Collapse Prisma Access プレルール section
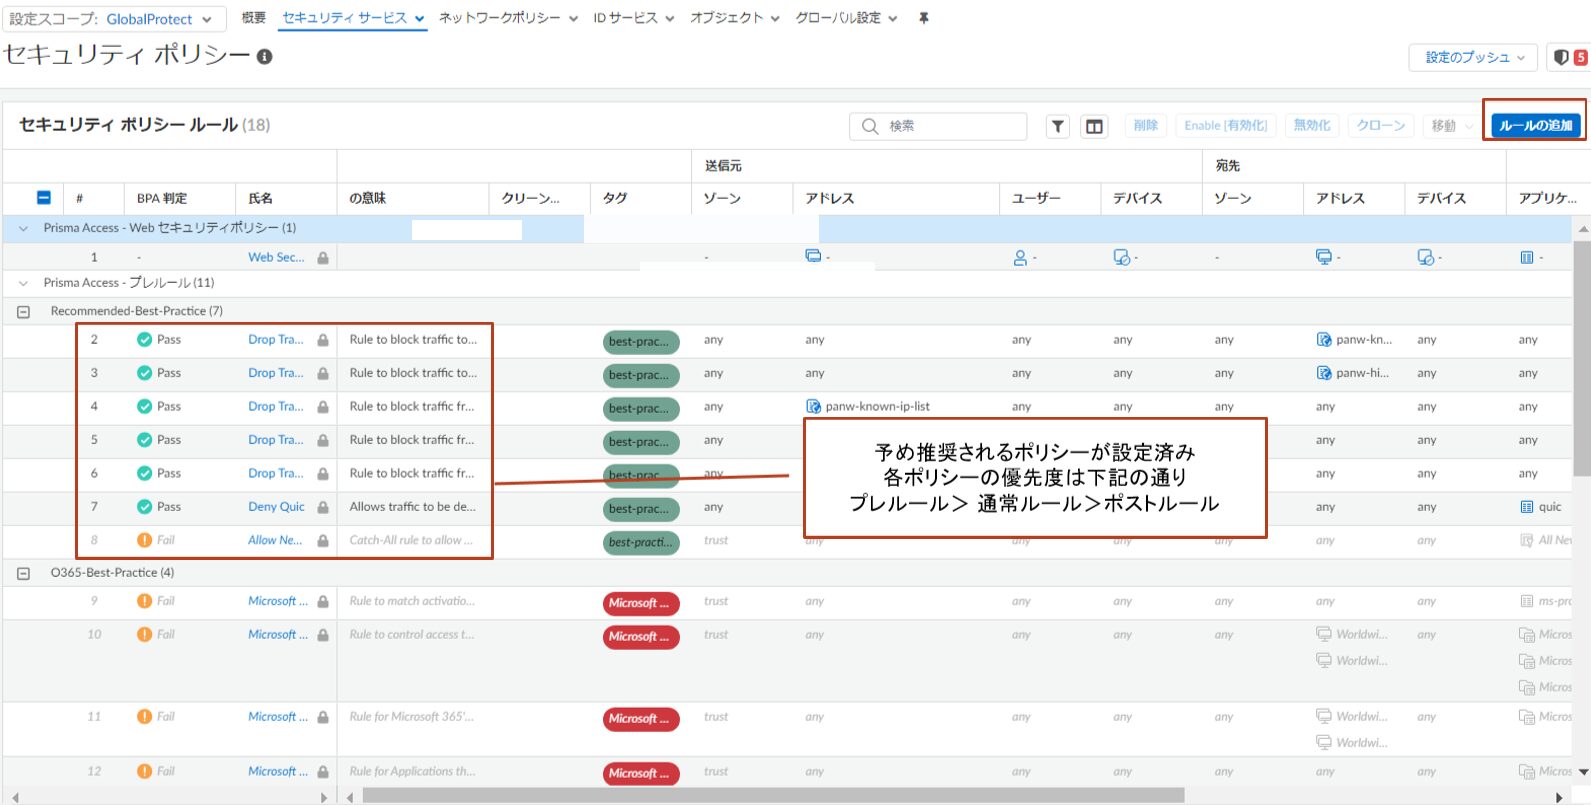This screenshot has width=1591, height=805. [x=23, y=283]
